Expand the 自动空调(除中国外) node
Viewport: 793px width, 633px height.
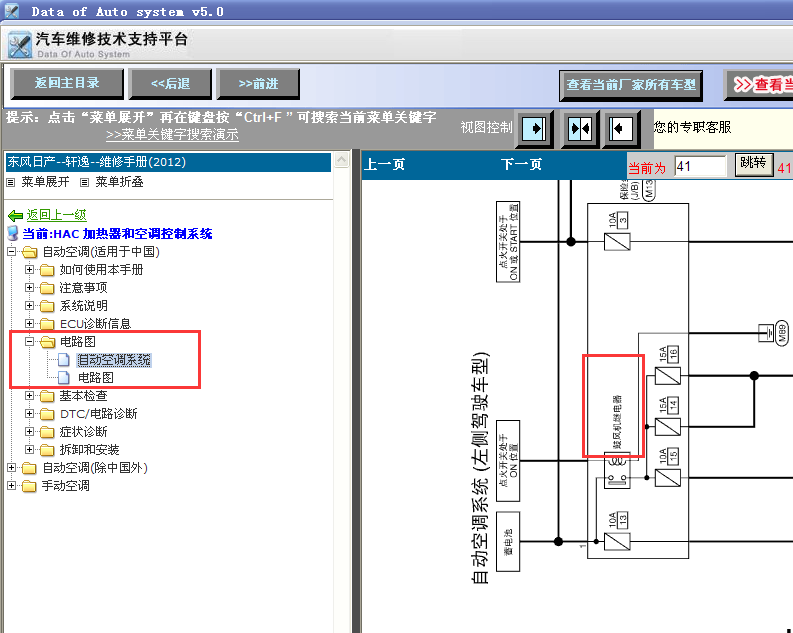(11, 468)
